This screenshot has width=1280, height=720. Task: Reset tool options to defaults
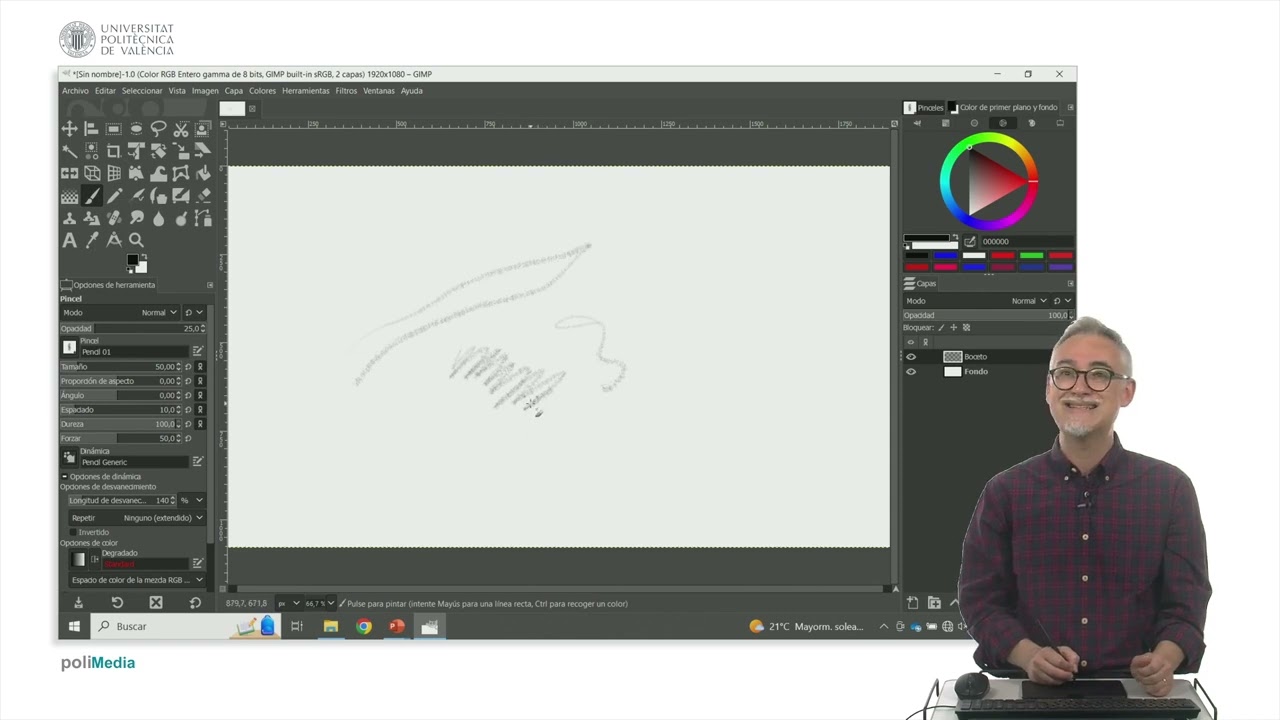(194, 603)
